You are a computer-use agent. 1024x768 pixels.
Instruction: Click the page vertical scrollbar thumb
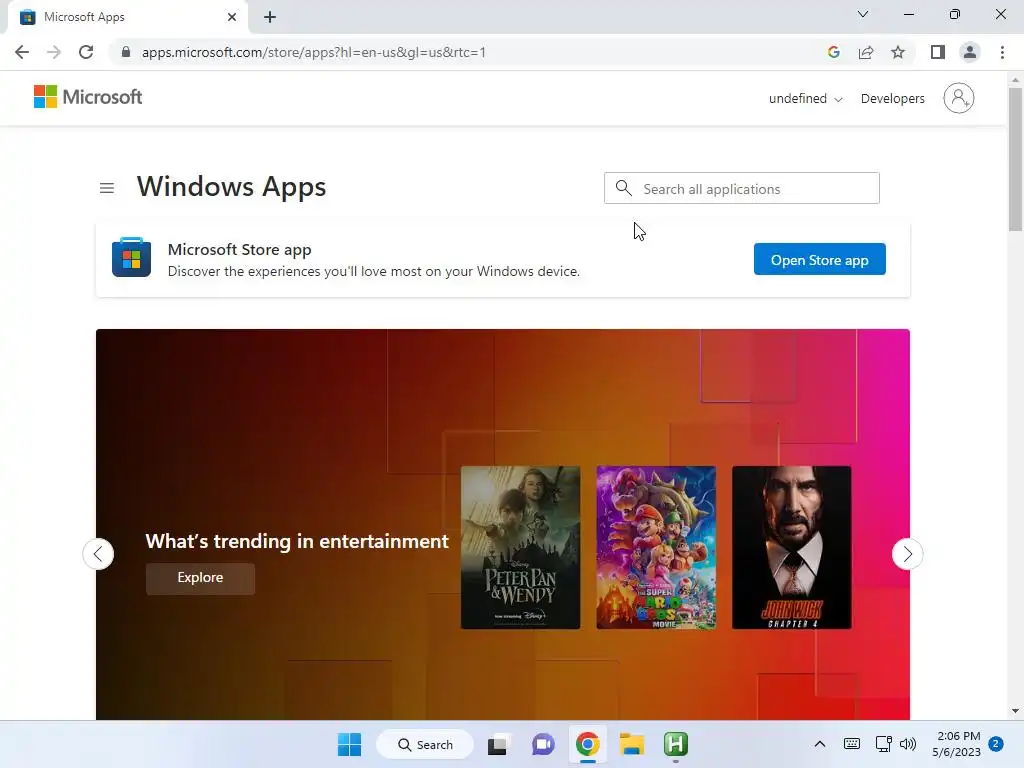point(1015,159)
